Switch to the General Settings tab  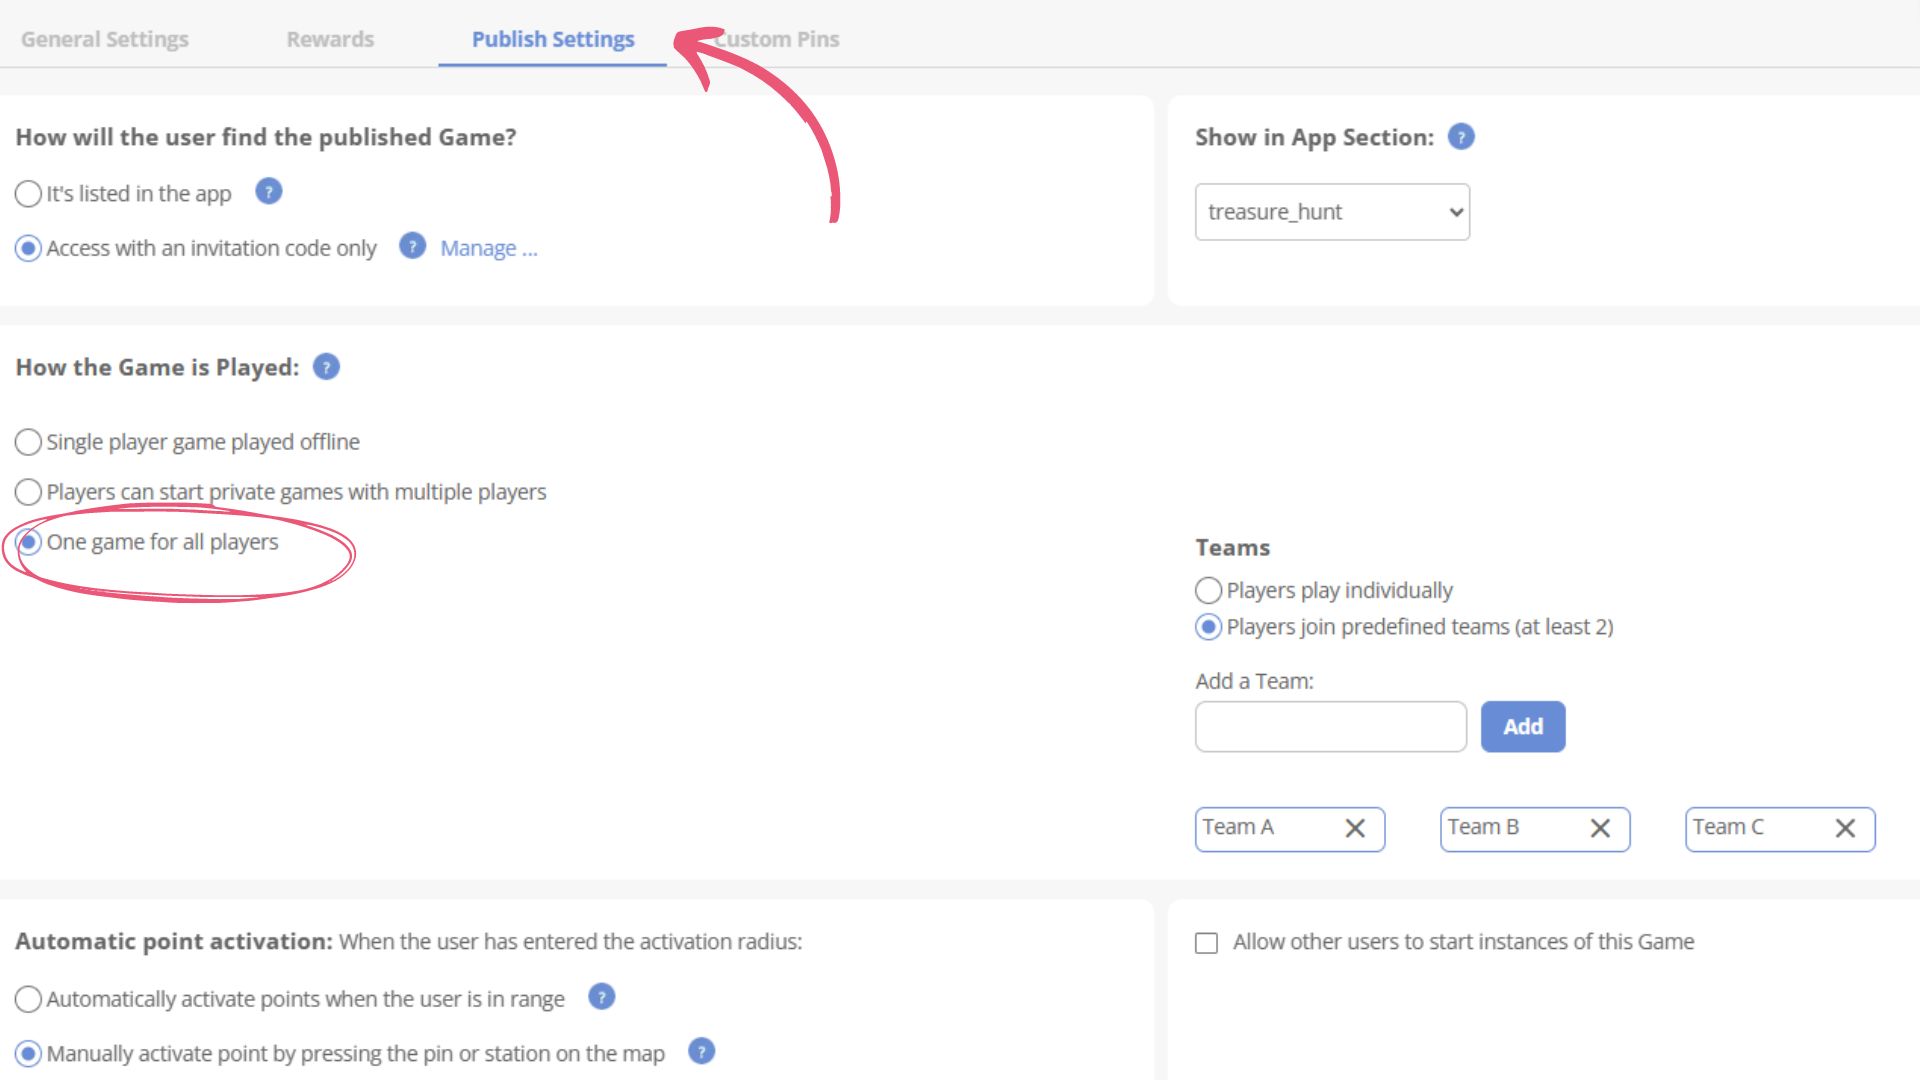(105, 39)
